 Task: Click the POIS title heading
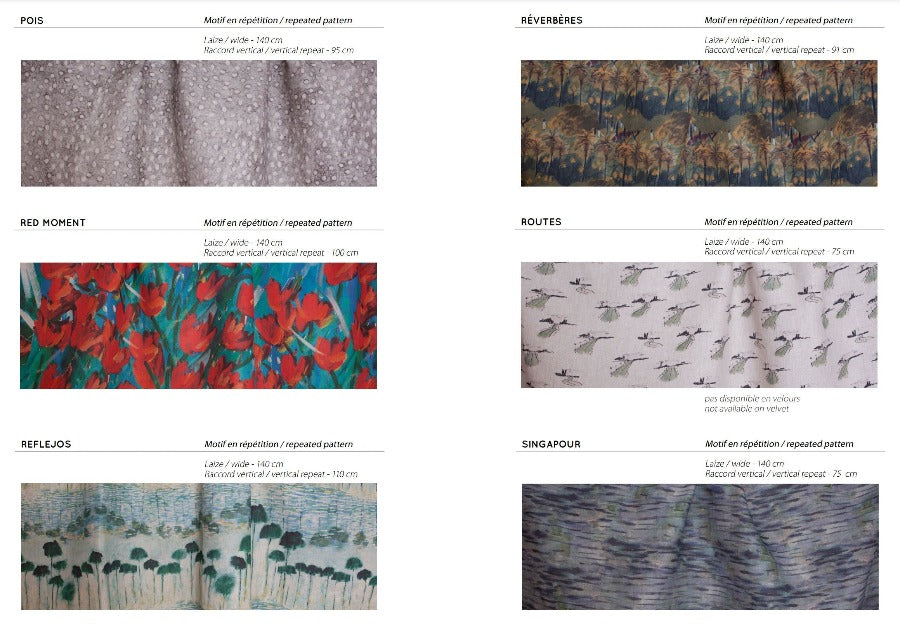tap(32, 21)
